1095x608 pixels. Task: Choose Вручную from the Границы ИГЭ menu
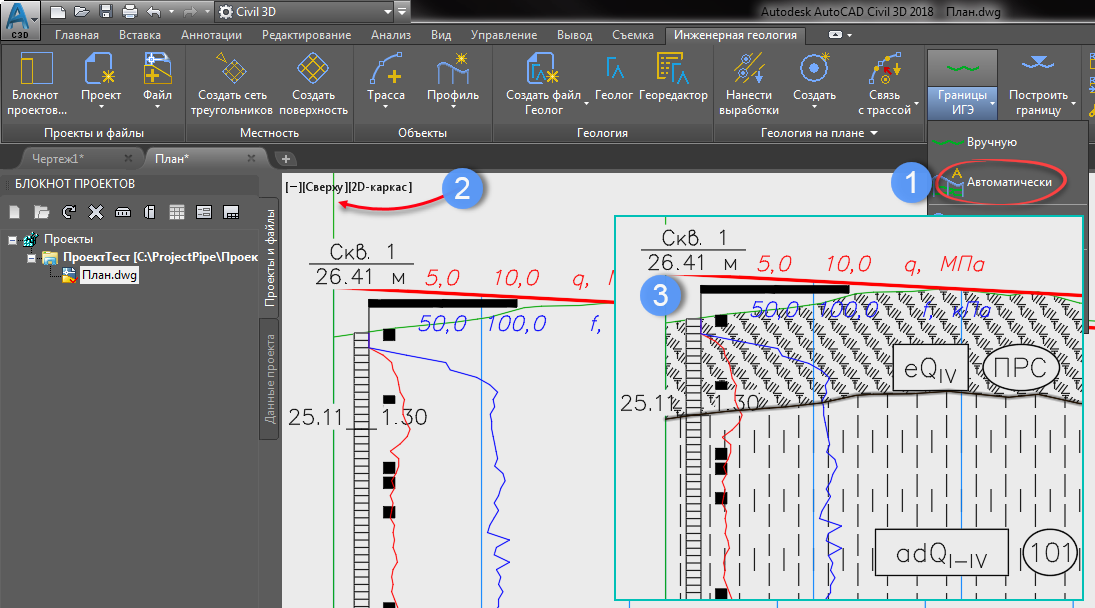tap(992, 142)
